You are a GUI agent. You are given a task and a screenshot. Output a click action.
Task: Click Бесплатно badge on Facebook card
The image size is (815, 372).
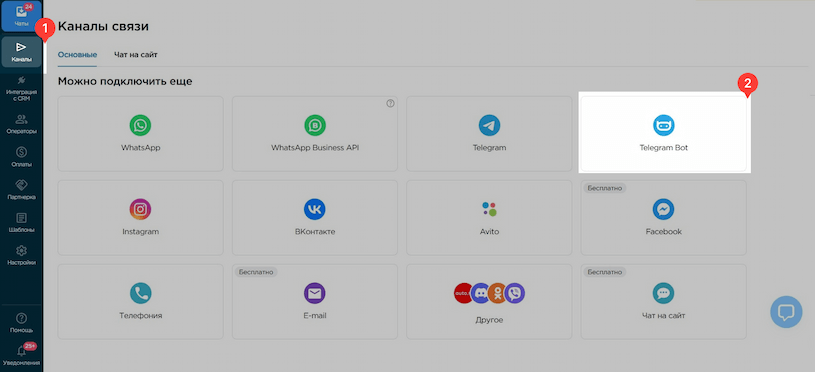604,188
